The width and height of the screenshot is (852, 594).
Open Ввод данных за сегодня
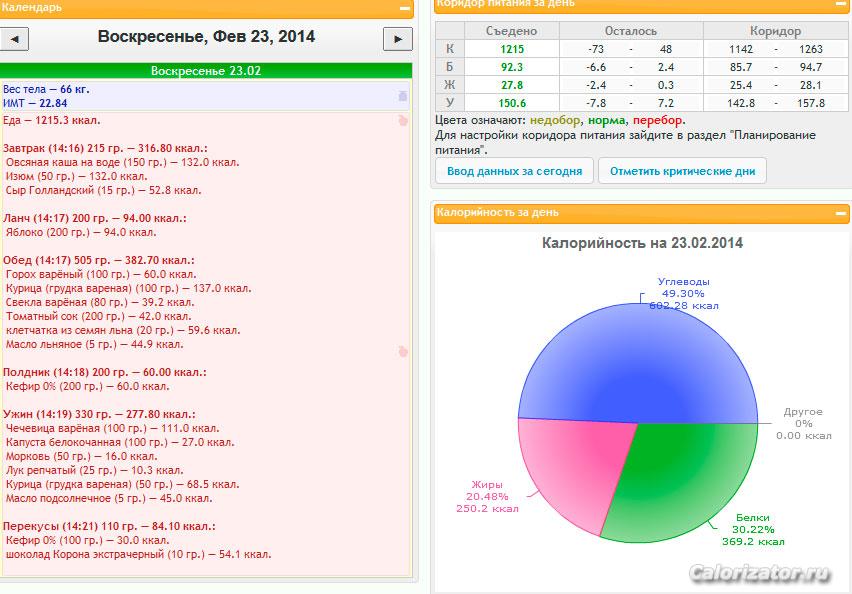point(514,171)
